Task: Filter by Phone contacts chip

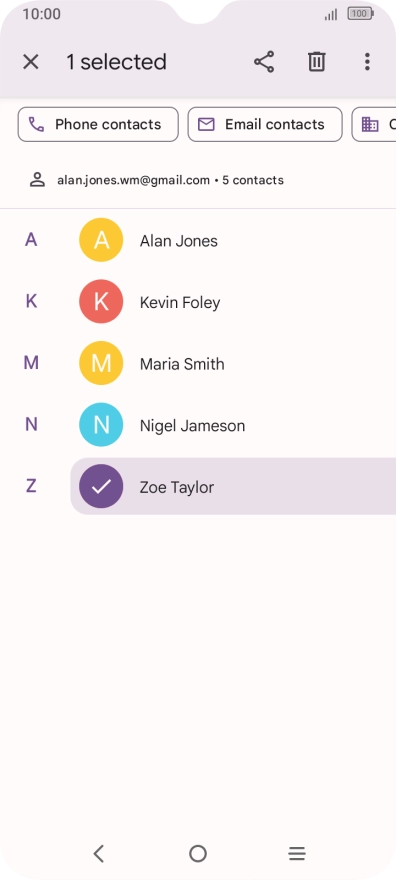Action: (x=98, y=125)
